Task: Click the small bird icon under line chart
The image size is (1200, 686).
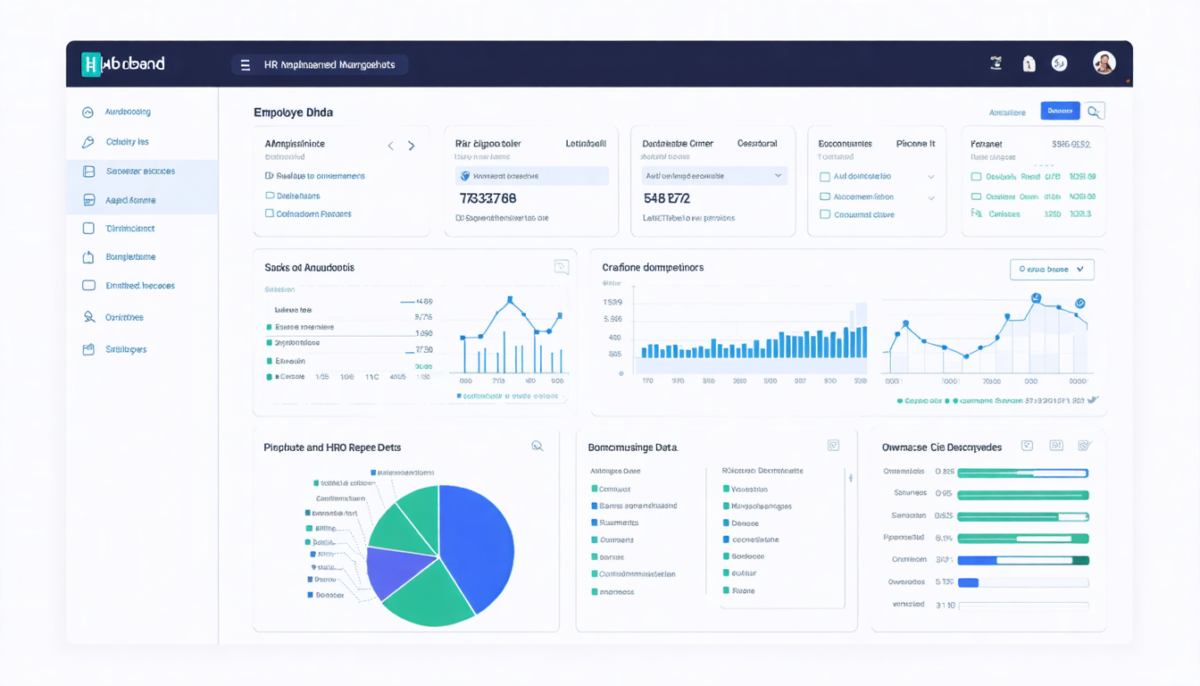Action: (x=1092, y=399)
